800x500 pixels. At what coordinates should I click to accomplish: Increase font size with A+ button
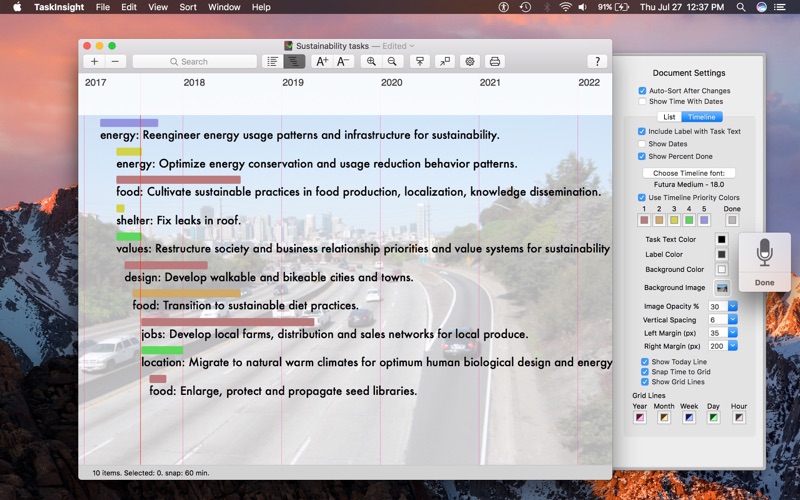[x=321, y=61]
